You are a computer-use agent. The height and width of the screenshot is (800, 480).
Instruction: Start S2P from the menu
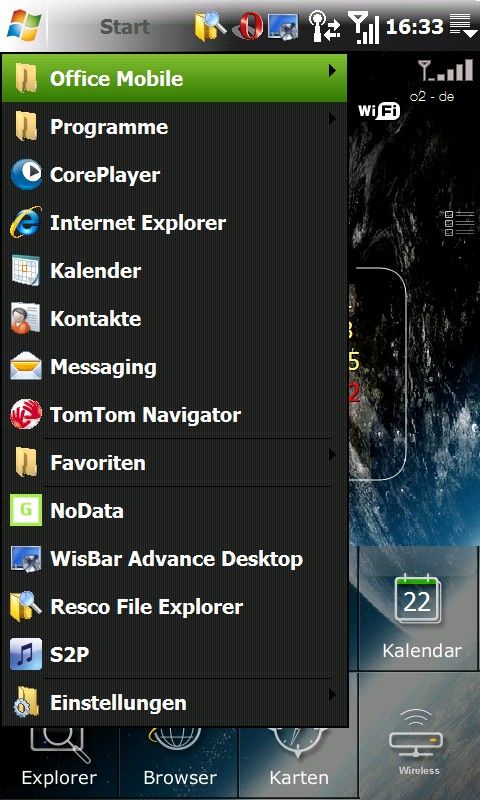point(174,655)
